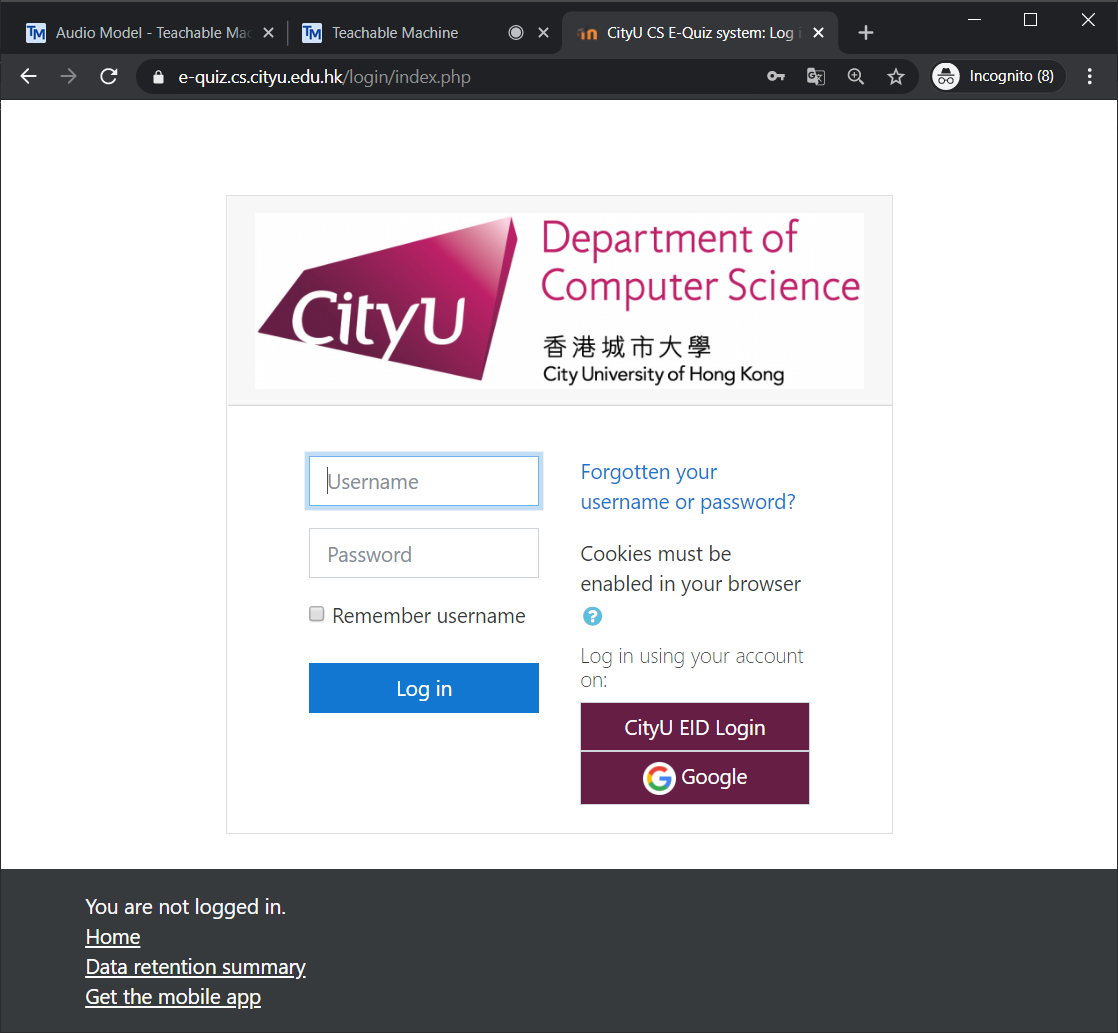Viewport: 1118px width, 1033px height.
Task: Click the address bar URL text
Action: coord(324,77)
